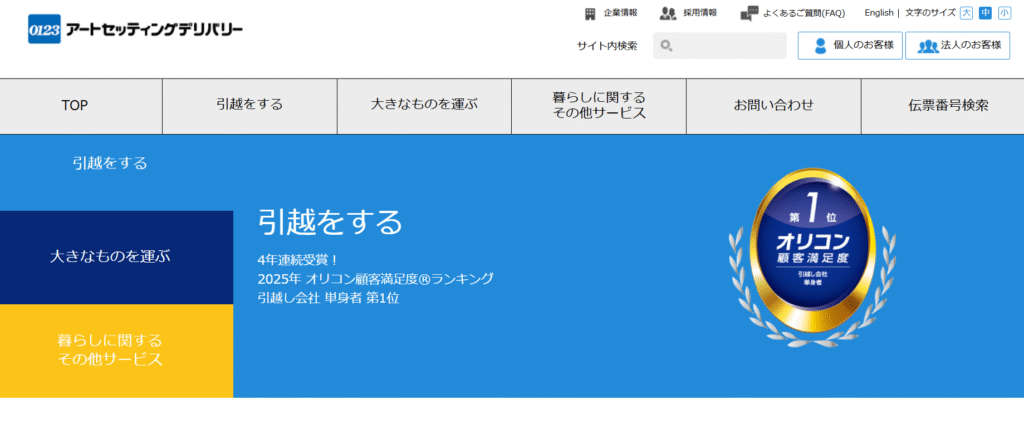
Task: Click the 4年連続受賞！ text
Action: [298, 260]
